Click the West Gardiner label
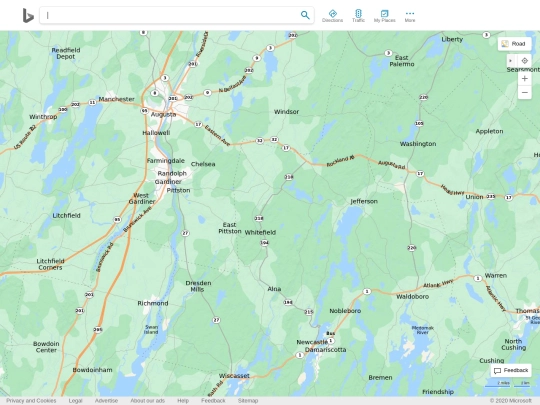 click(142, 199)
